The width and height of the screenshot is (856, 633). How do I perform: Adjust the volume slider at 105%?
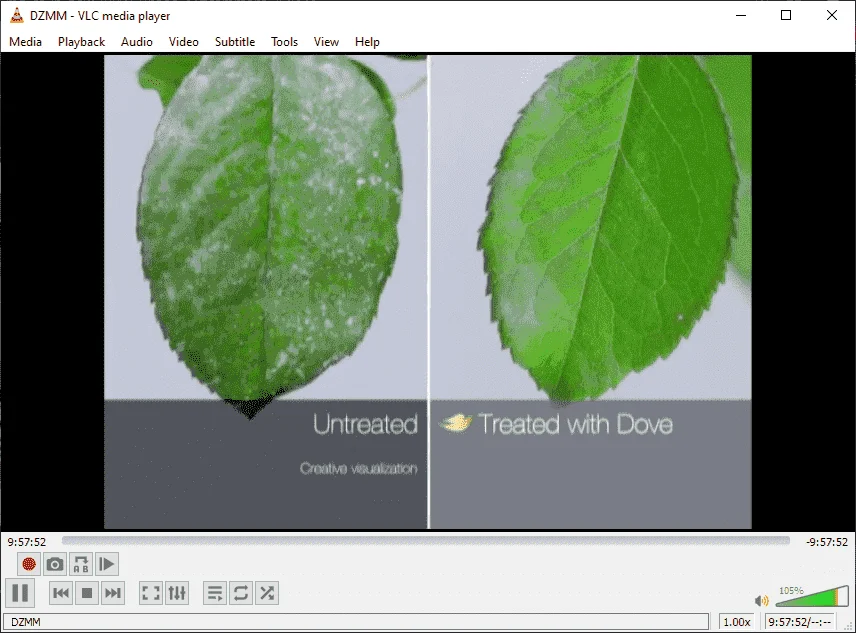[x=812, y=596]
